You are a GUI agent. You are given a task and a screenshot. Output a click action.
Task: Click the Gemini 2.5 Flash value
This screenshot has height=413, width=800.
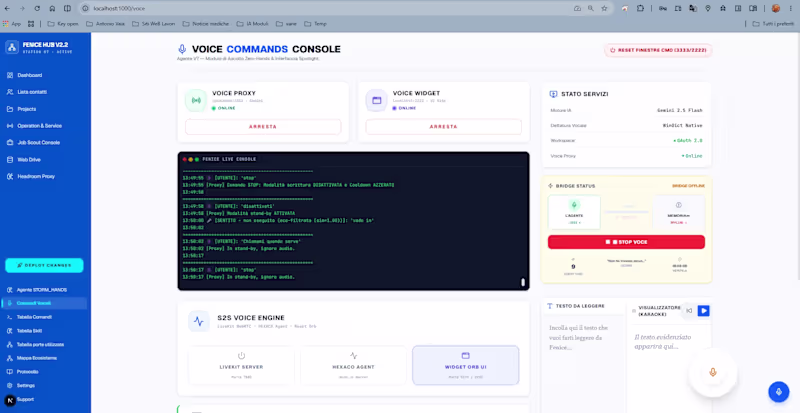point(680,110)
